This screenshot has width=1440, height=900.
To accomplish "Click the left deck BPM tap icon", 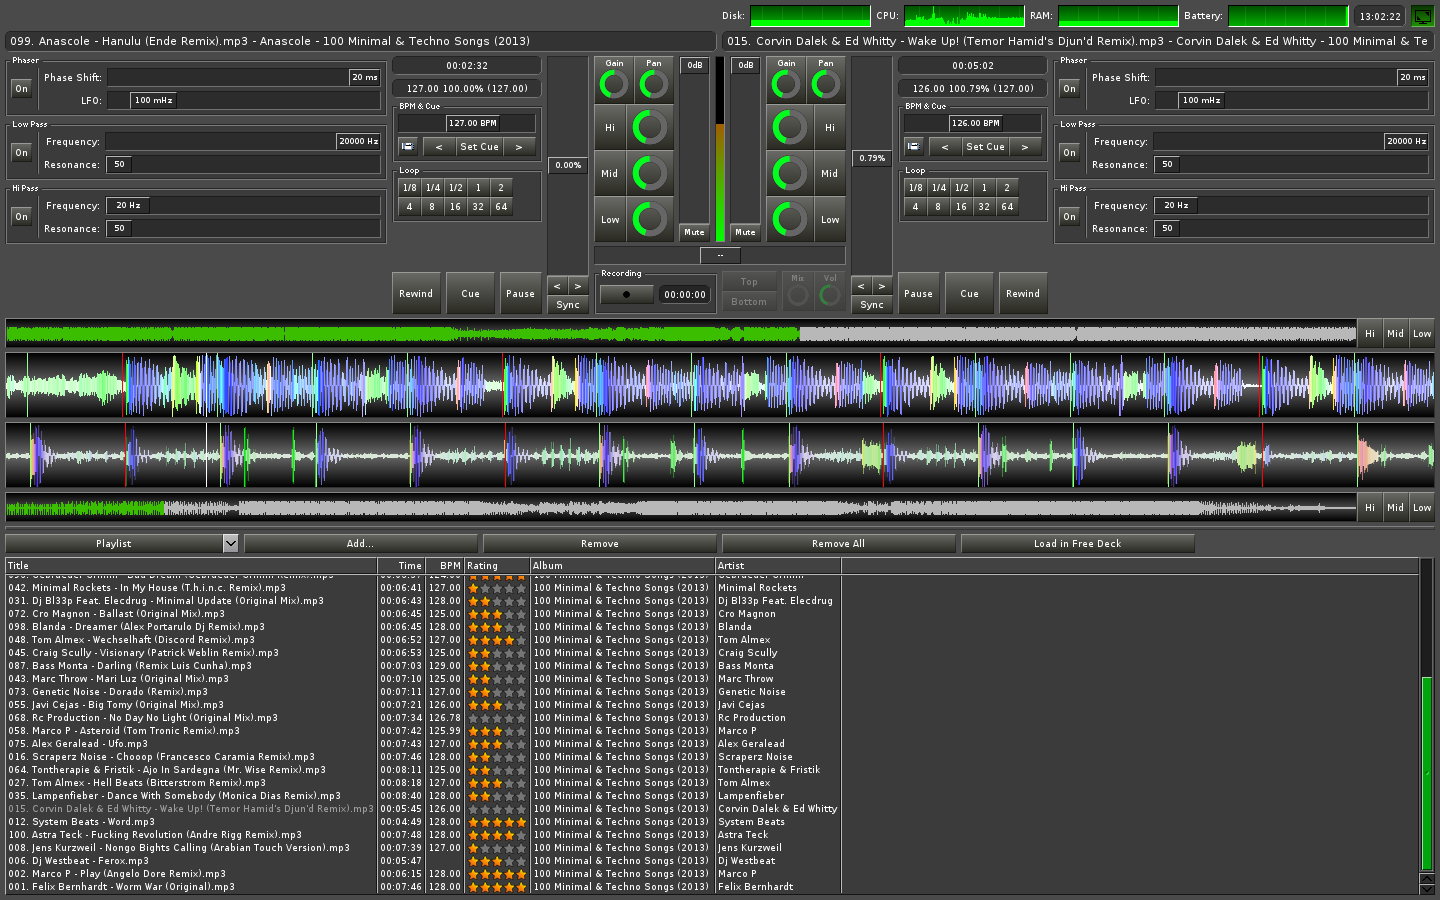I will coord(408,147).
